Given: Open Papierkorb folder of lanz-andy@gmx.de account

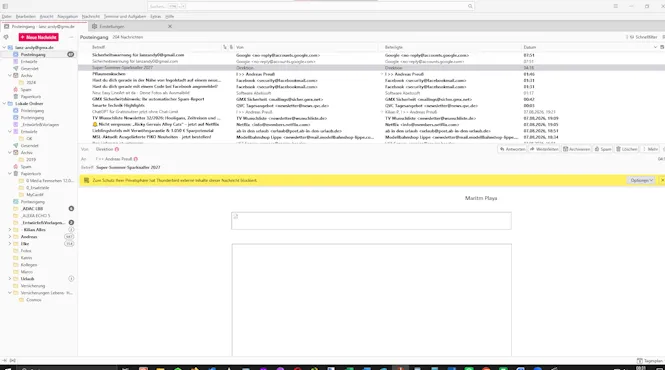Looking at the screenshot, I should [x=31, y=97].
